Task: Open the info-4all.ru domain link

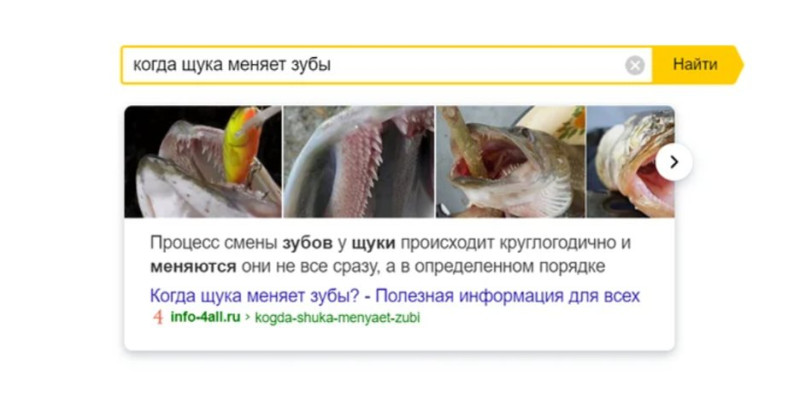Action: pyautogui.click(x=205, y=317)
